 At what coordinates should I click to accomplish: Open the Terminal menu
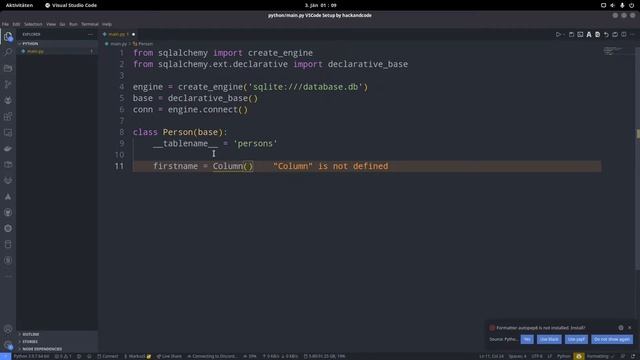[x=90, y=24]
